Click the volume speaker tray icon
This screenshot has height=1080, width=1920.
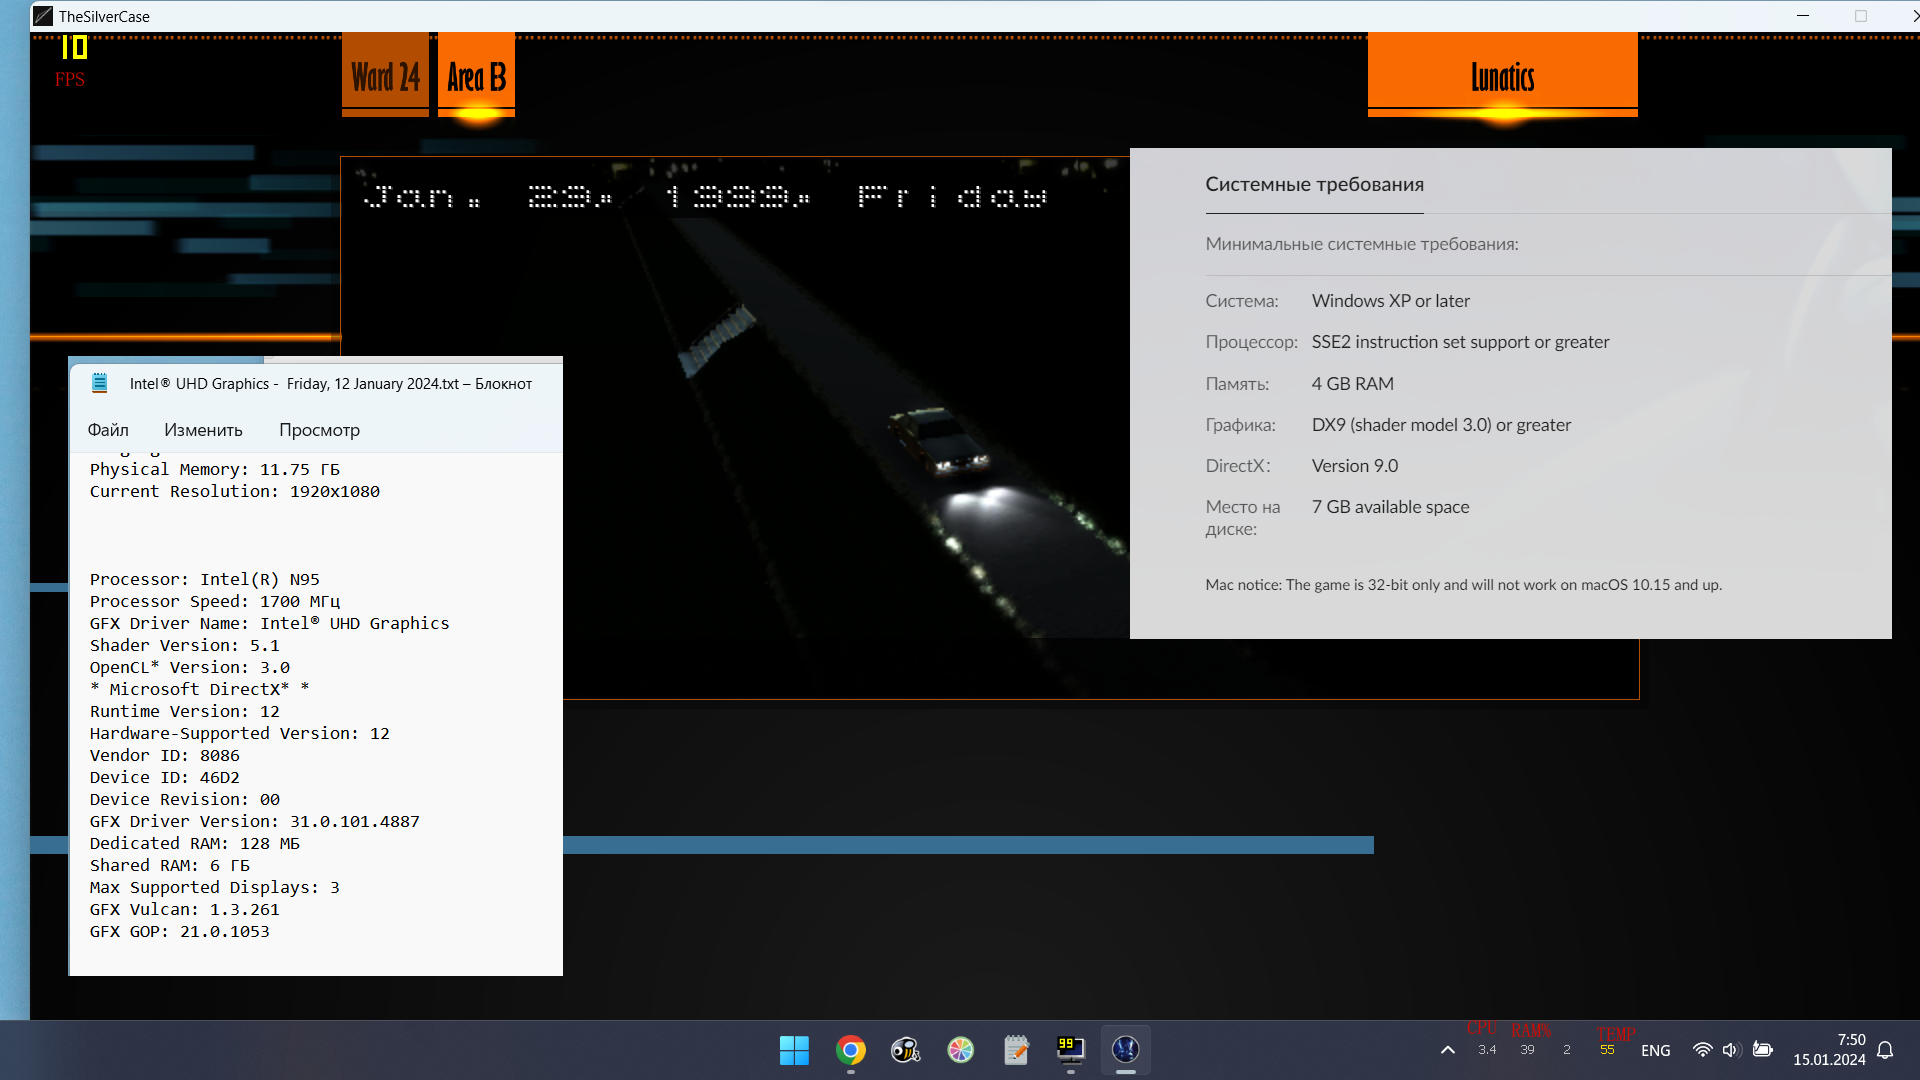(1731, 1050)
